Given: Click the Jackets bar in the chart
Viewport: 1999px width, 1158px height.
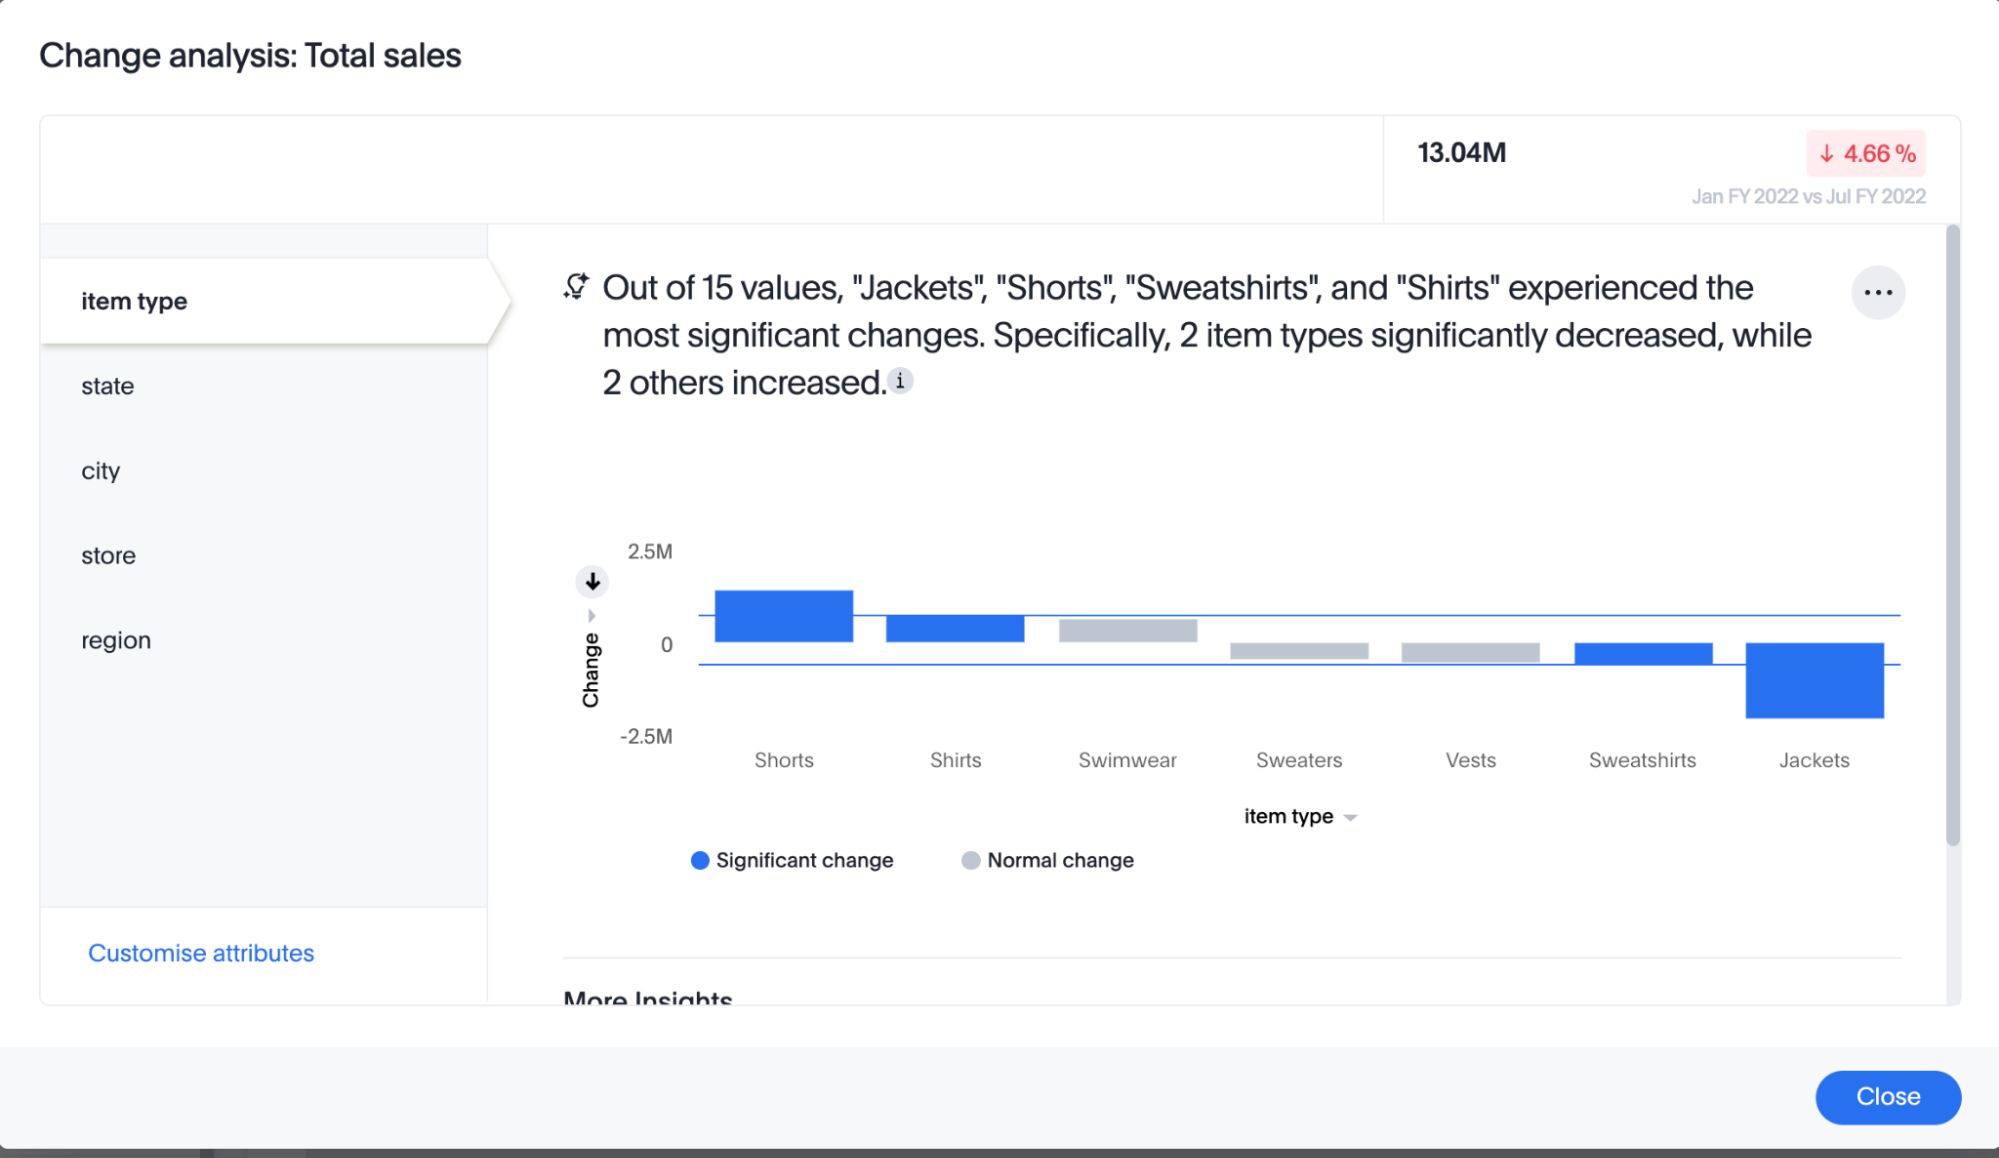Looking at the screenshot, I should click(x=1816, y=680).
